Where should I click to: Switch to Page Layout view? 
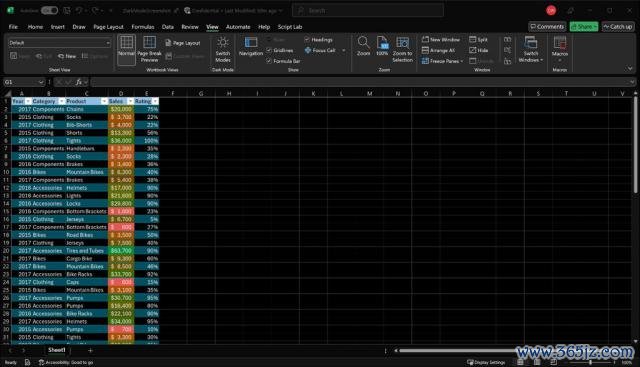click(182, 43)
